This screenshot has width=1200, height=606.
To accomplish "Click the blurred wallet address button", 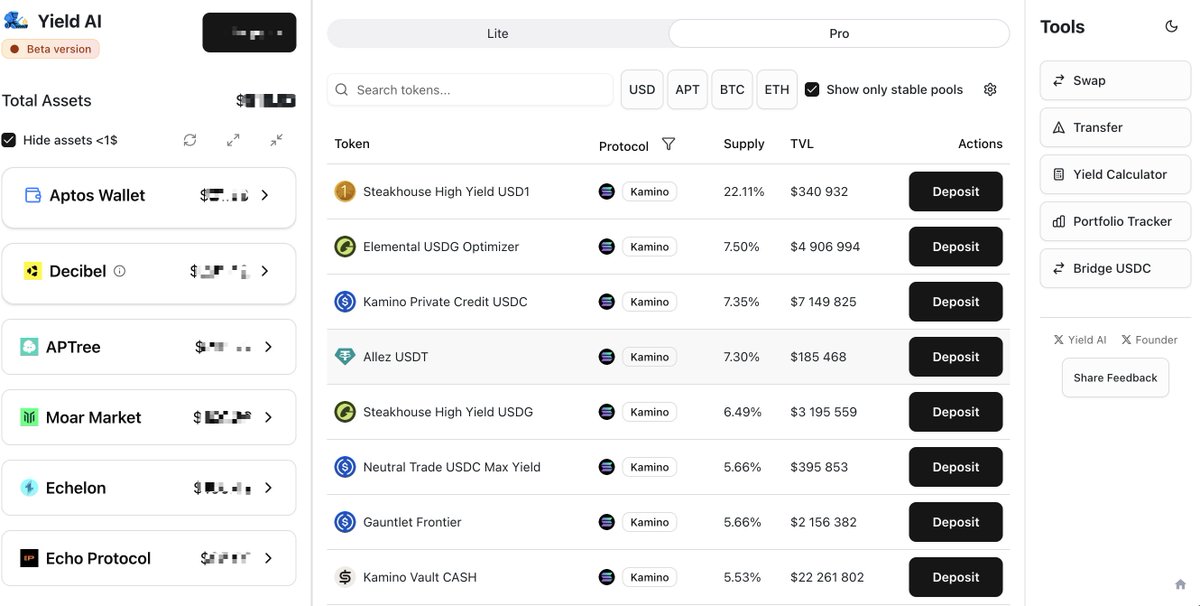I will pos(249,33).
